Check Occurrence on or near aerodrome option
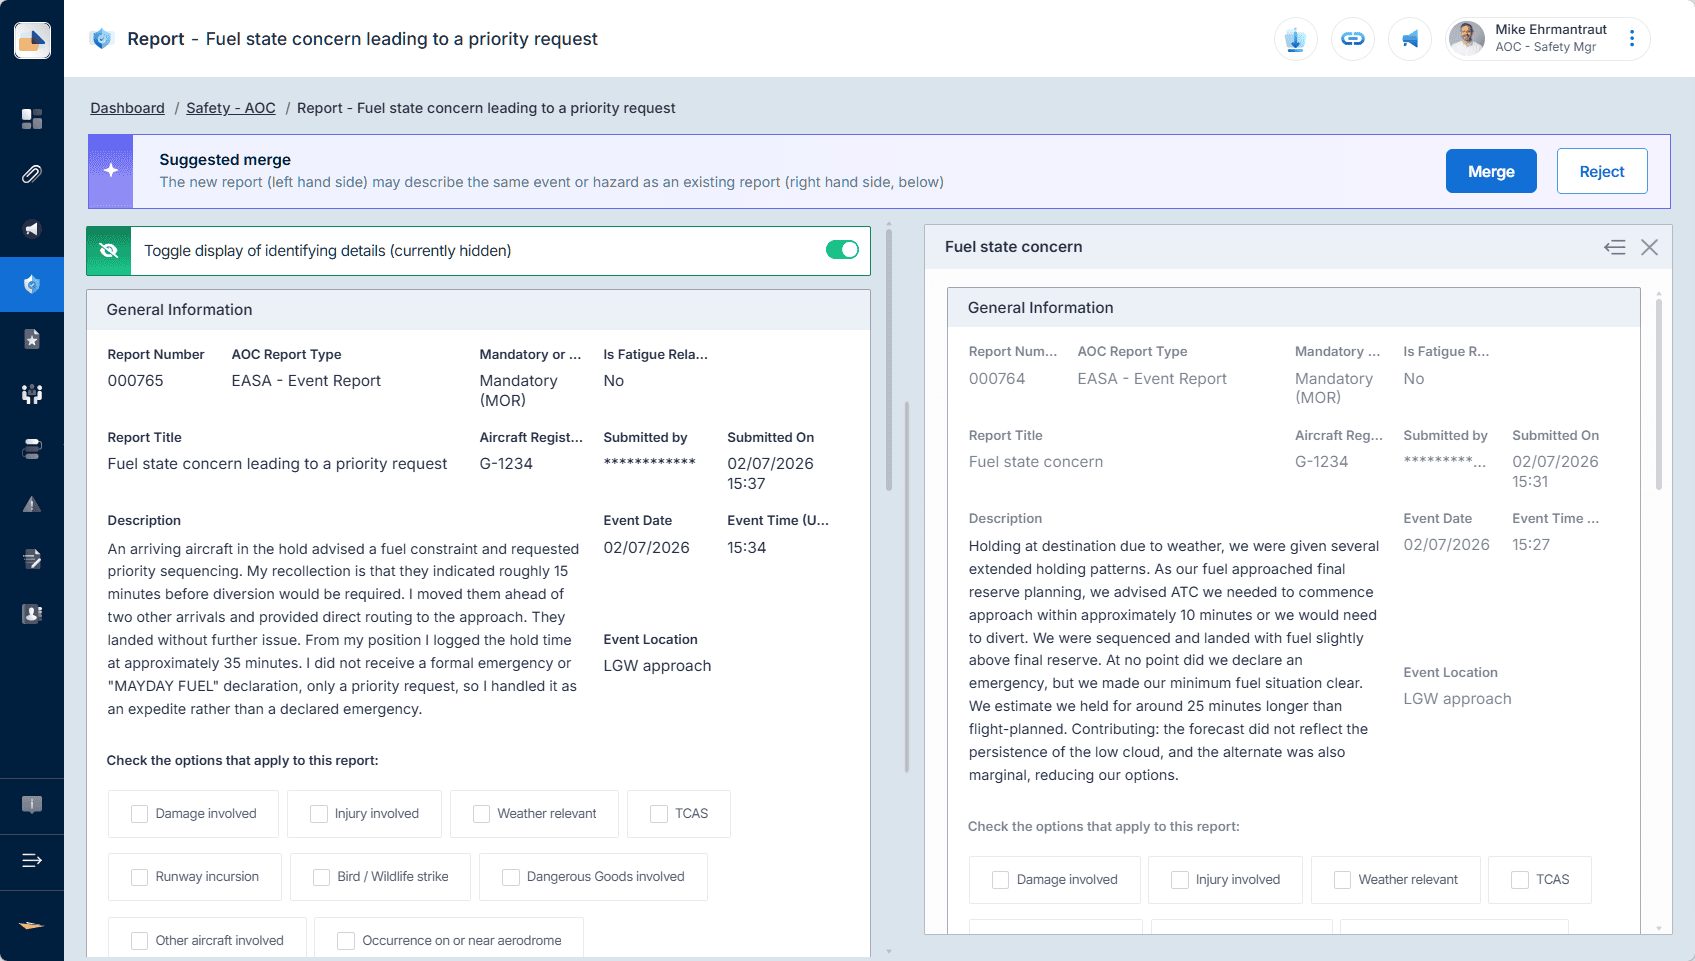This screenshot has height=961, width=1695. [346, 941]
